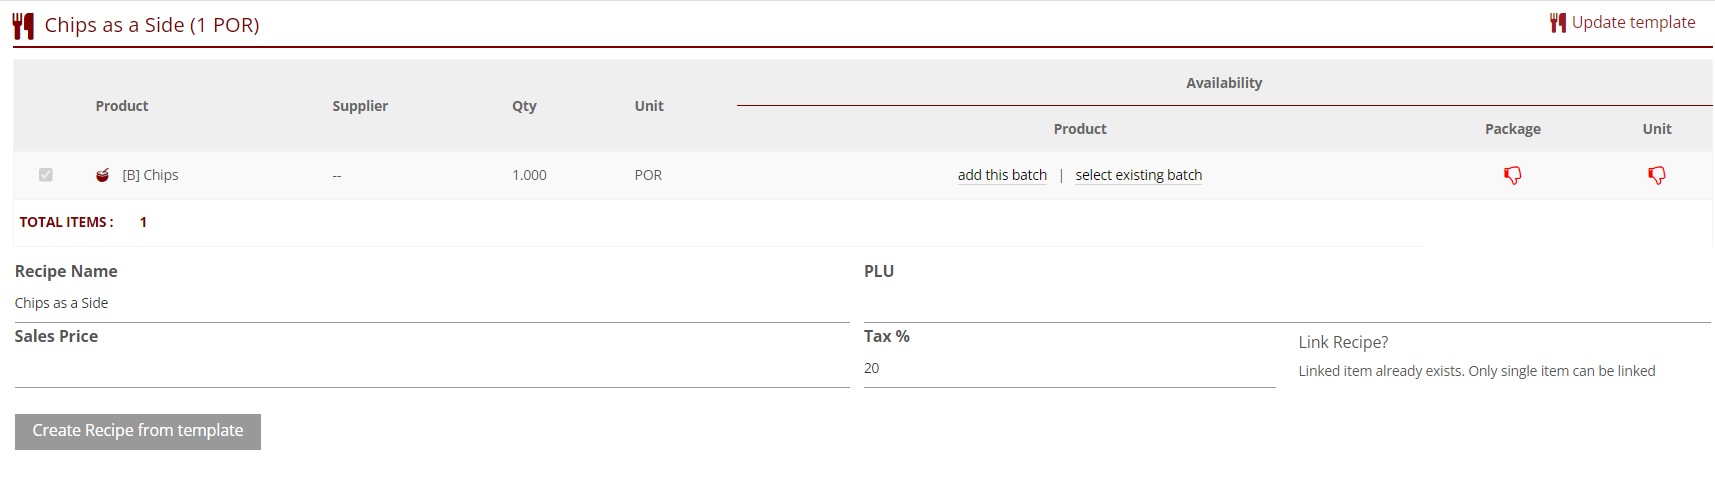Click select existing batch link
Image resolution: width=1715 pixels, height=480 pixels.
pos(1138,175)
